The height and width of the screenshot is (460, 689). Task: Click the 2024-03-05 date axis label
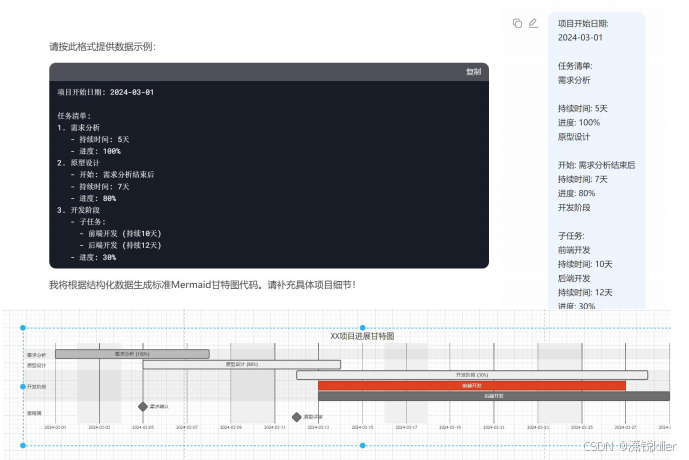click(143, 427)
